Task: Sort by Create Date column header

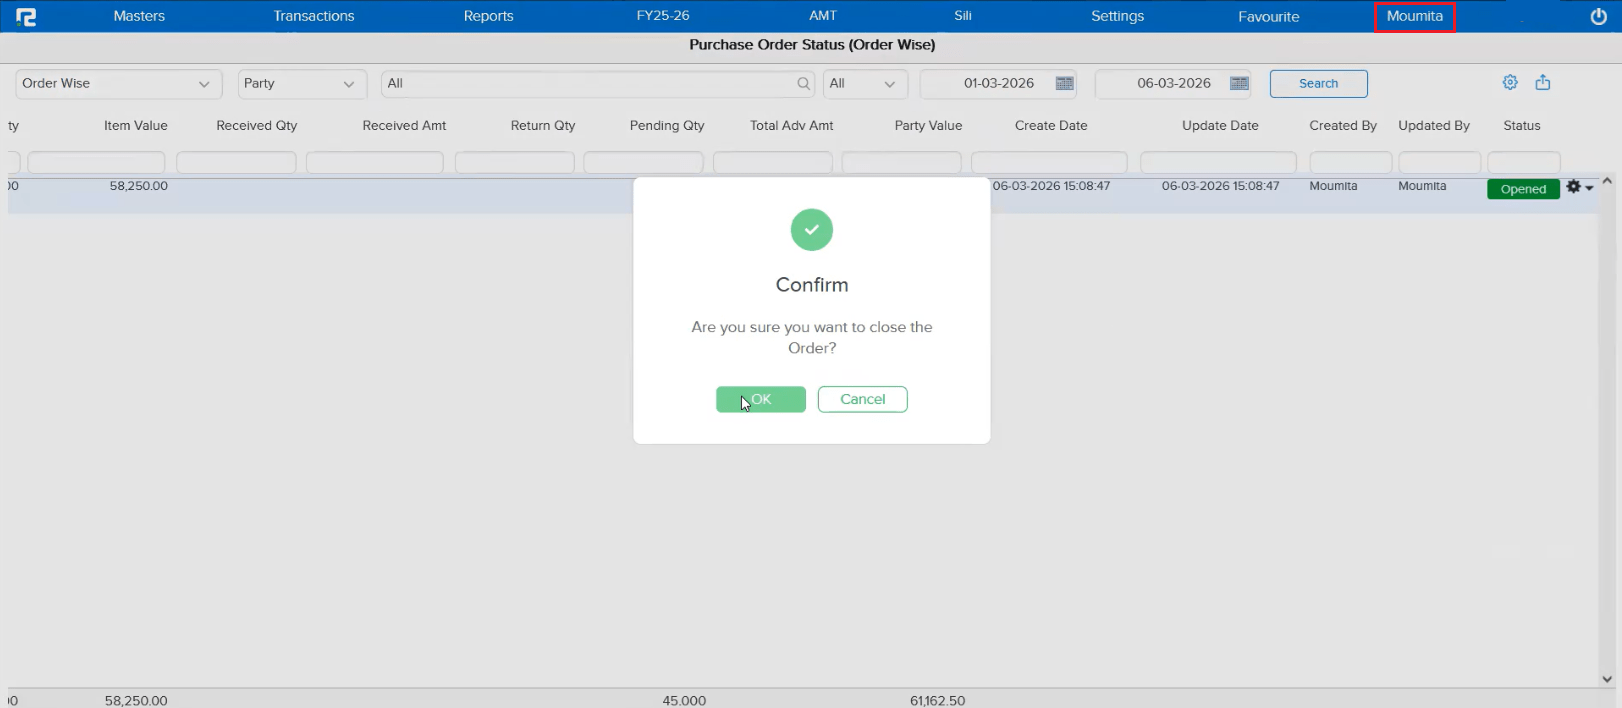Action: (x=1051, y=126)
